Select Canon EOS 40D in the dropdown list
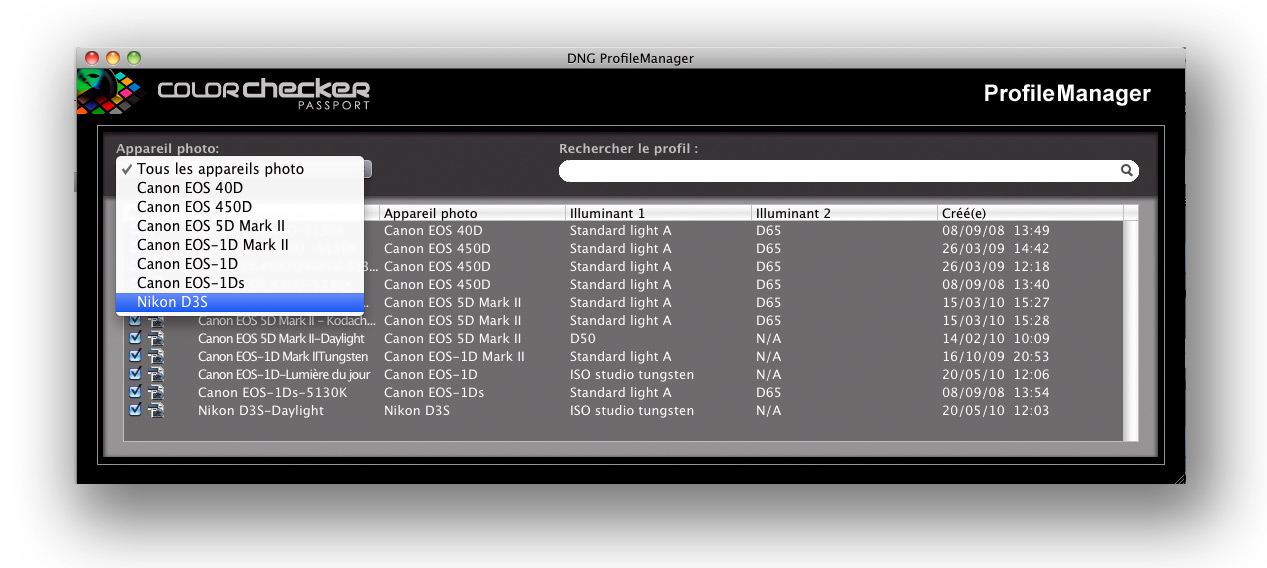The image size is (1267, 568). [240, 188]
